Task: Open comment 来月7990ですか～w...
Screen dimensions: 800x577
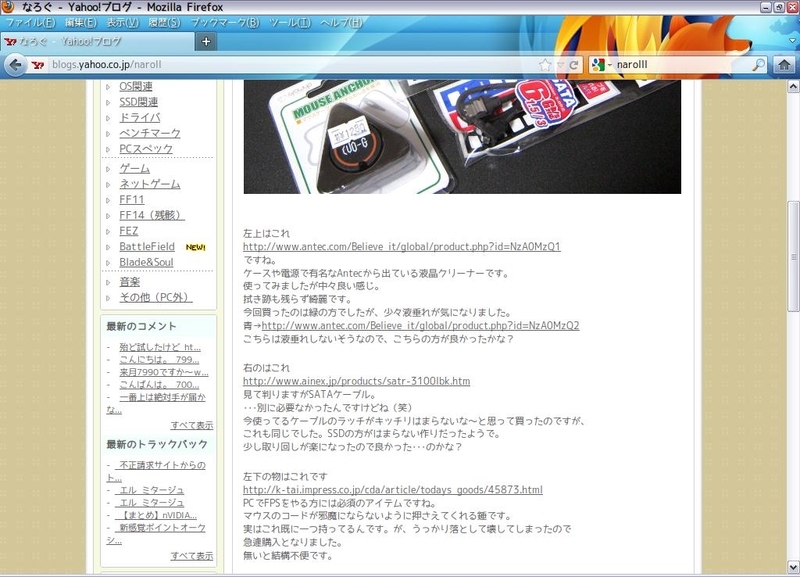Action: coord(164,372)
